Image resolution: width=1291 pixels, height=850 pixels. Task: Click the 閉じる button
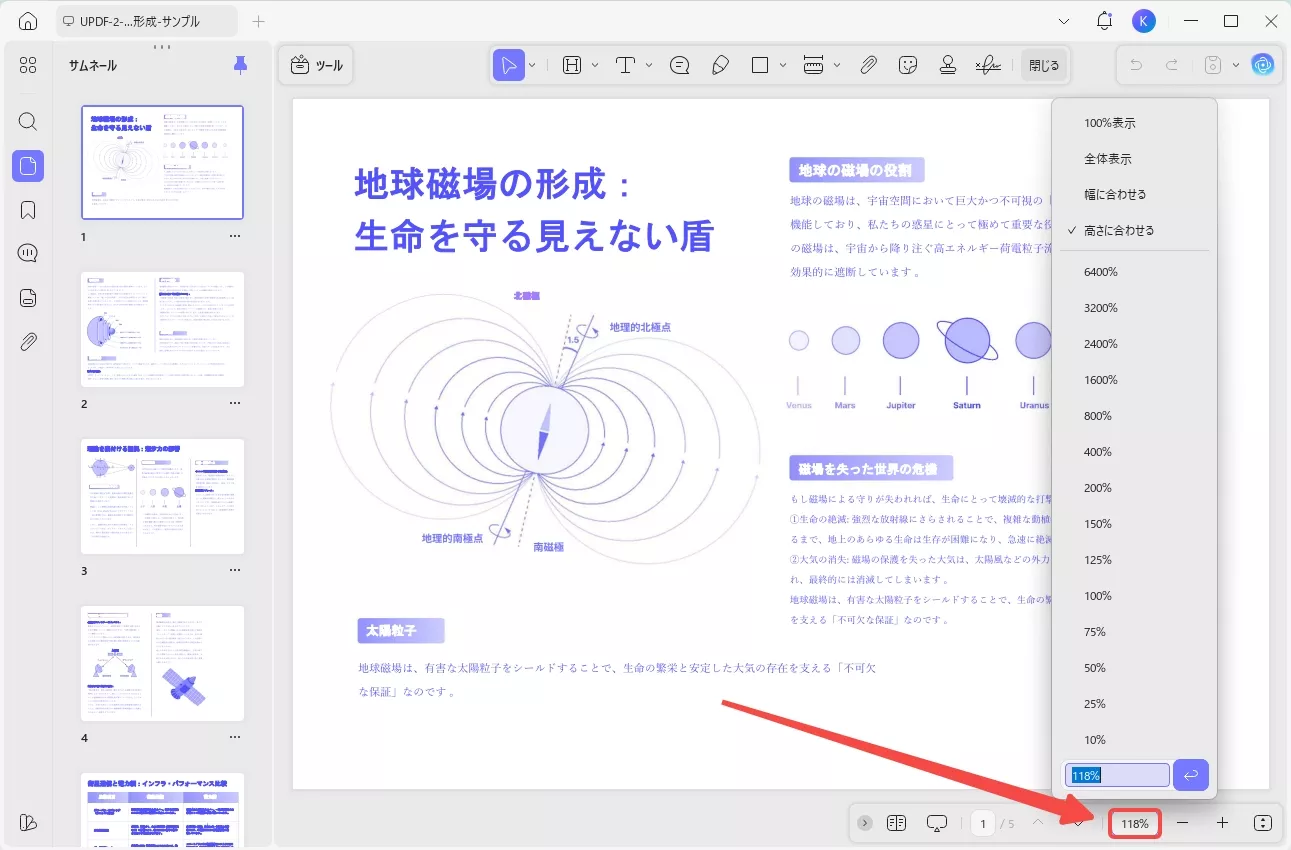(x=1044, y=63)
